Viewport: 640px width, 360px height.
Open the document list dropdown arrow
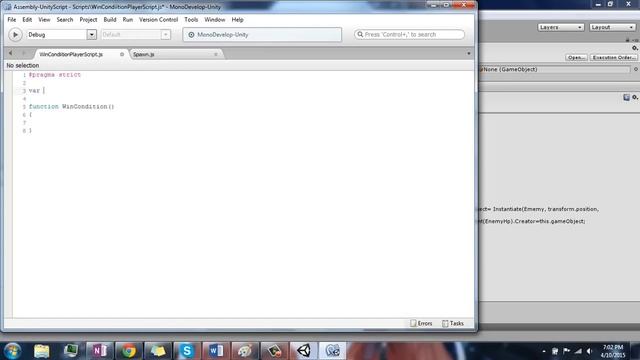(469, 53)
